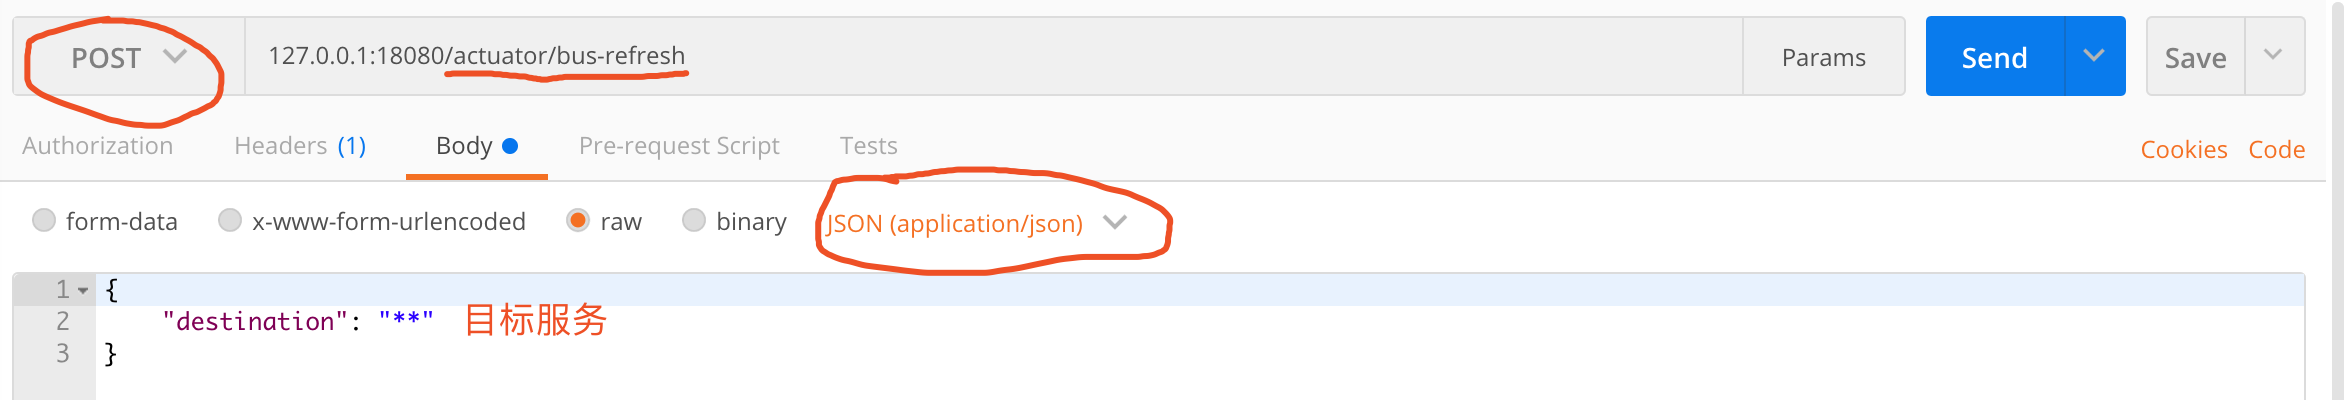The width and height of the screenshot is (2348, 400).
Task: Expand the Save options arrow
Action: [2273, 56]
